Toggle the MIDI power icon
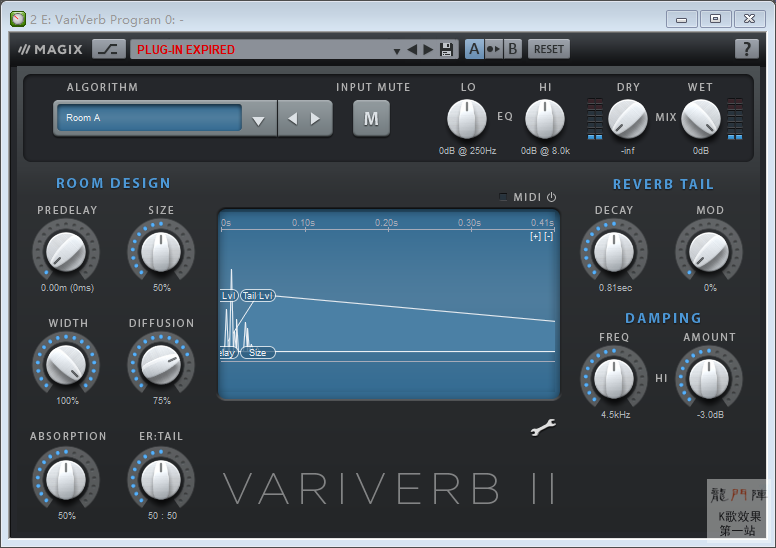 coord(551,197)
